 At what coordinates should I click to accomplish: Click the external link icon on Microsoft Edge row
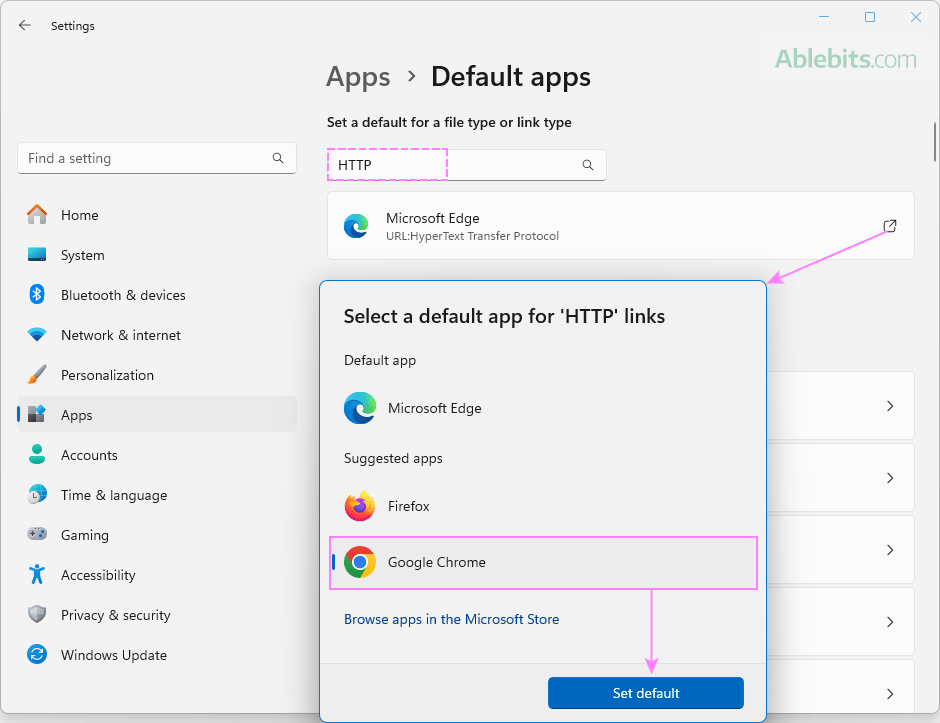[x=890, y=226]
